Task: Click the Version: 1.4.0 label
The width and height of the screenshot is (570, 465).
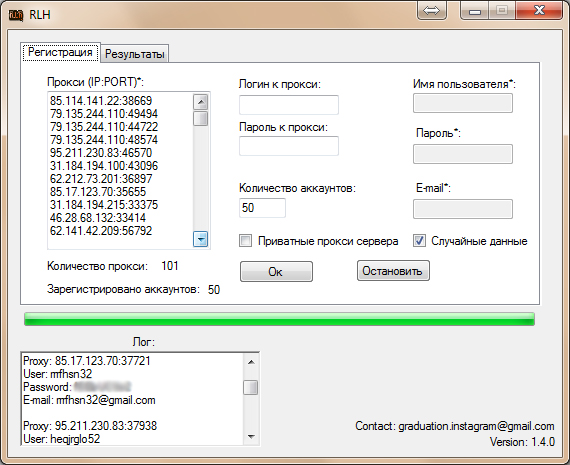Action: (522, 442)
